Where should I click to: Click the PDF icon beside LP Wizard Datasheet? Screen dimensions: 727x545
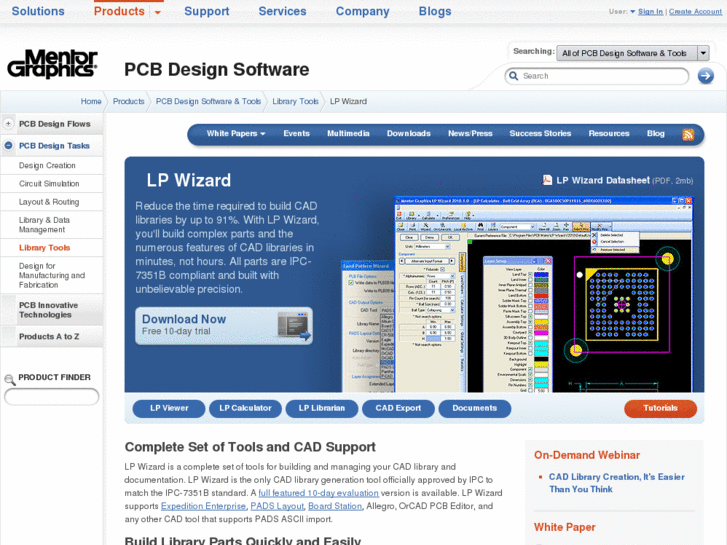pyautogui.click(x=547, y=180)
